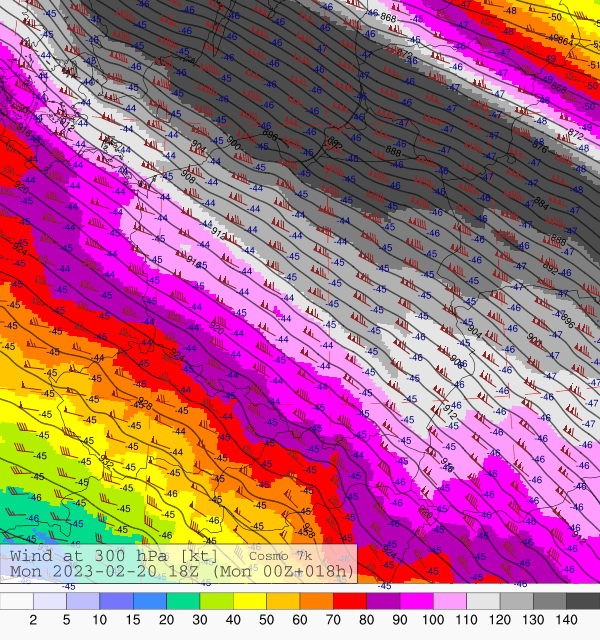Image resolution: width=600 pixels, height=640 pixels.
Task: Click the red swatch between 70 and 80
Action: [350, 601]
